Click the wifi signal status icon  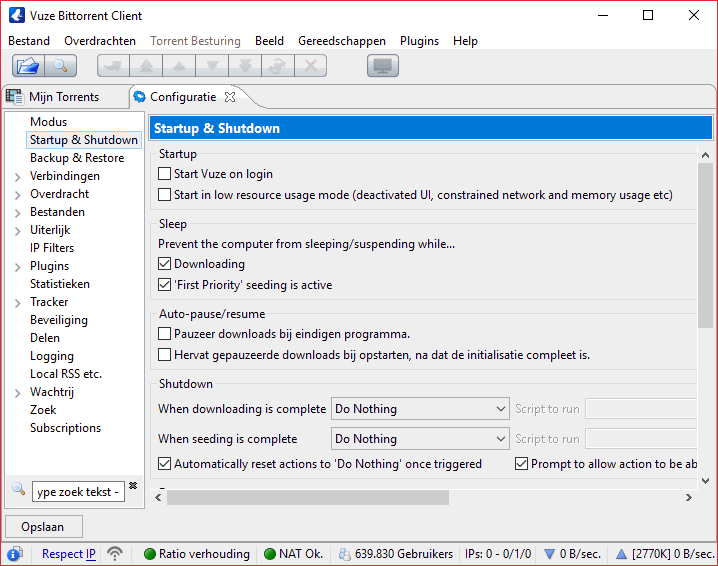pyautogui.click(x=115, y=554)
